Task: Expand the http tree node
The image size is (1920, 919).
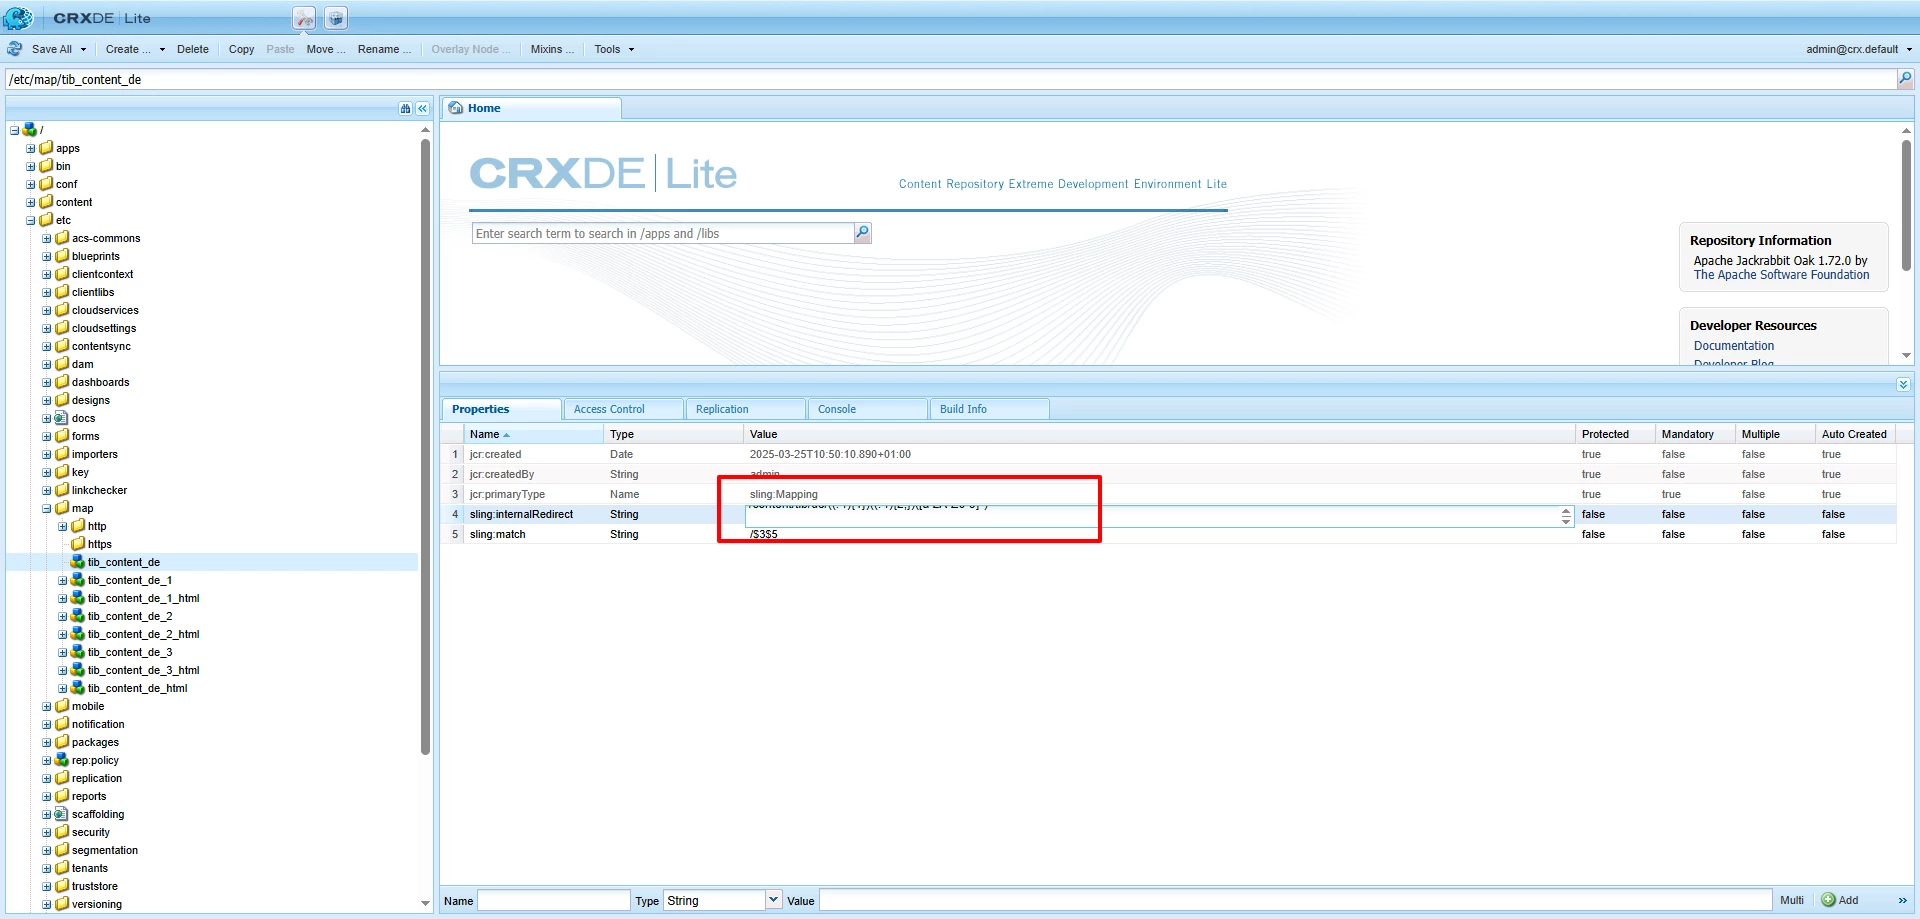Action: pyautogui.click(x=63, y=526)
